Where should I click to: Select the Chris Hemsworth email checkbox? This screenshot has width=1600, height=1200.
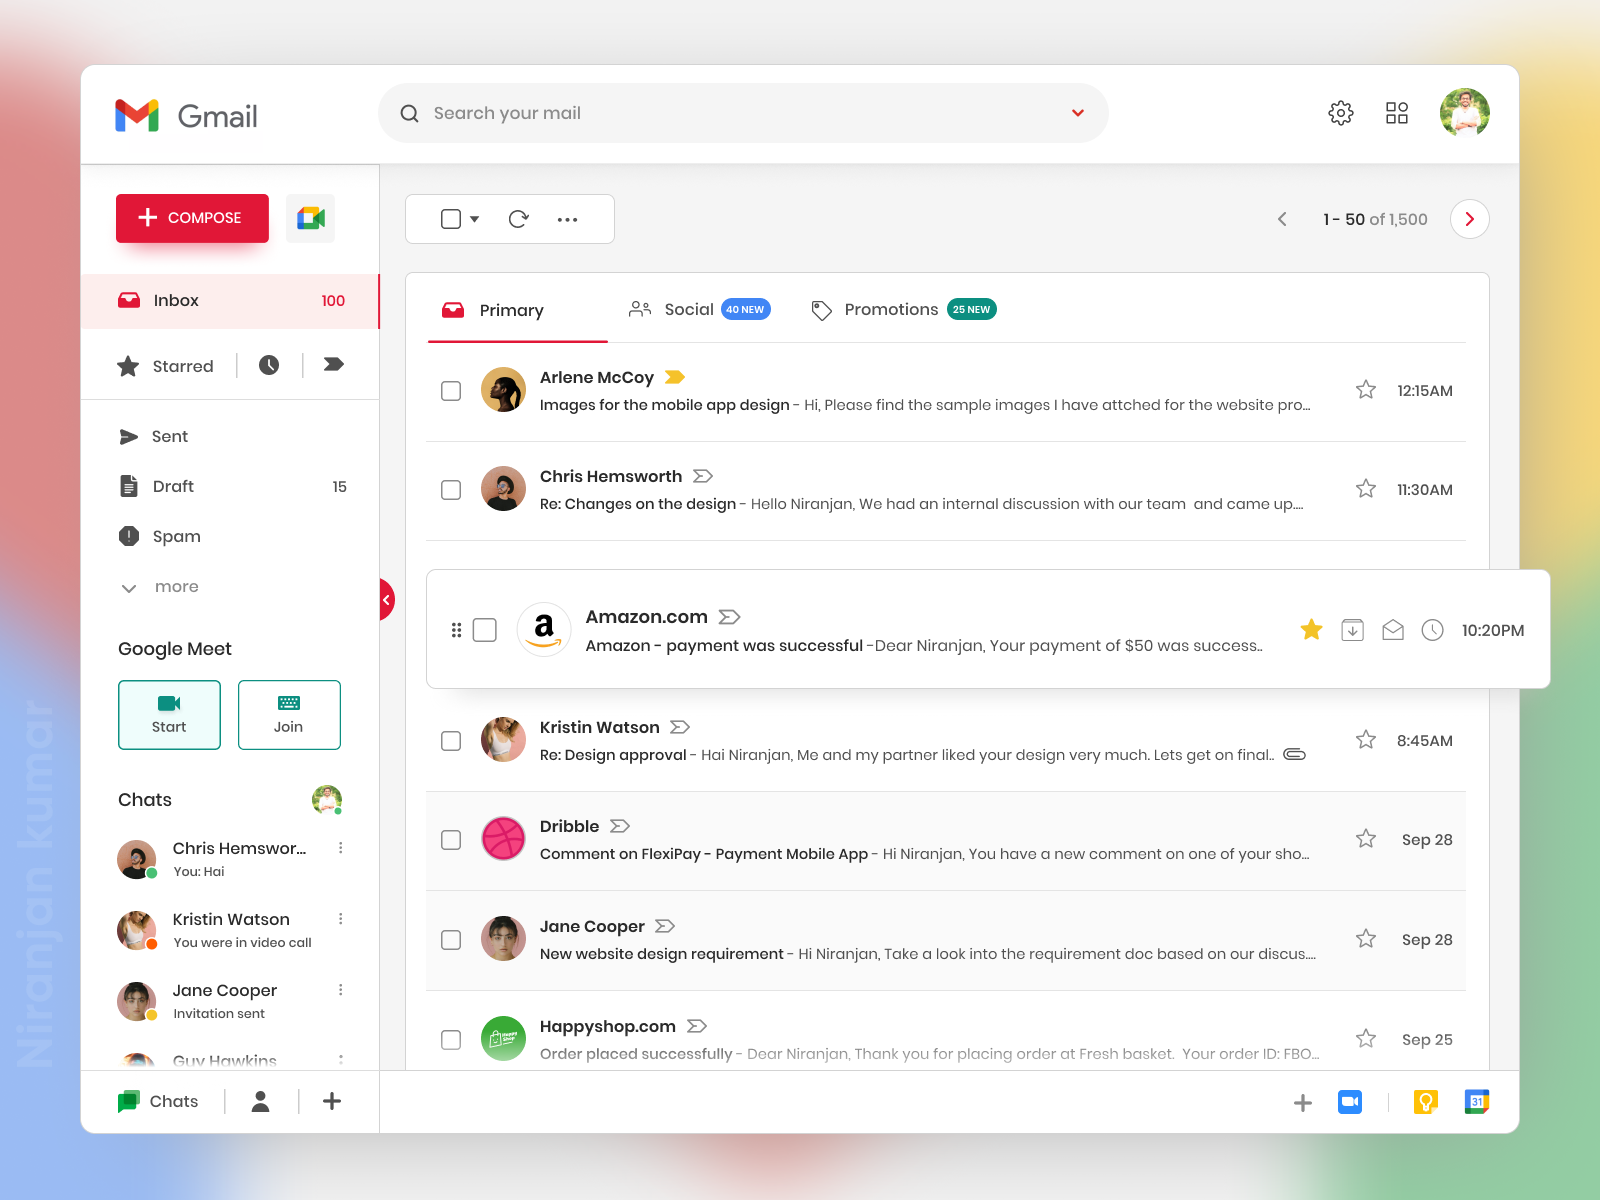pyautogui.click(x=451, y=490)
